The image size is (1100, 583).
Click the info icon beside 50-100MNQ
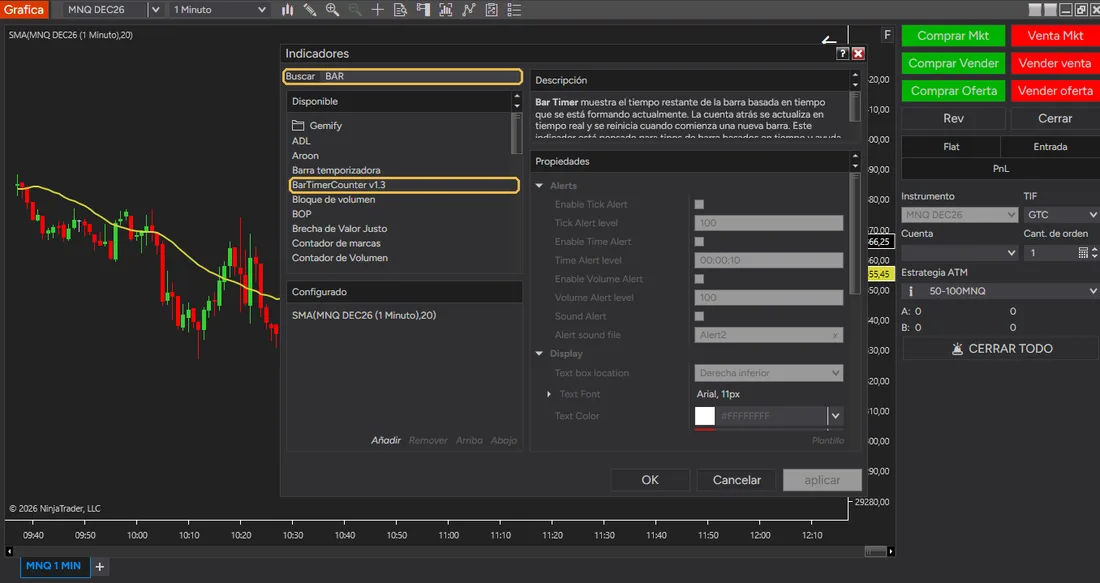point(911,291)
